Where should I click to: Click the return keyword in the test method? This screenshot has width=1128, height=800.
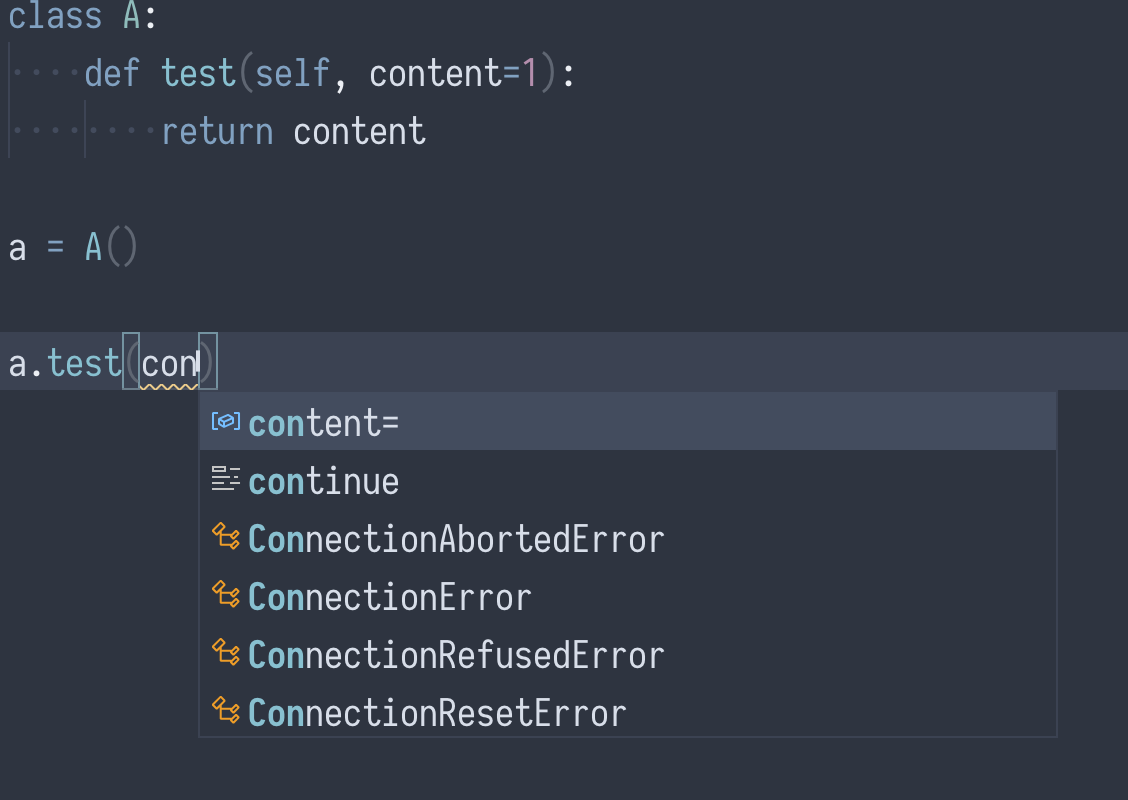click(217, 132)
